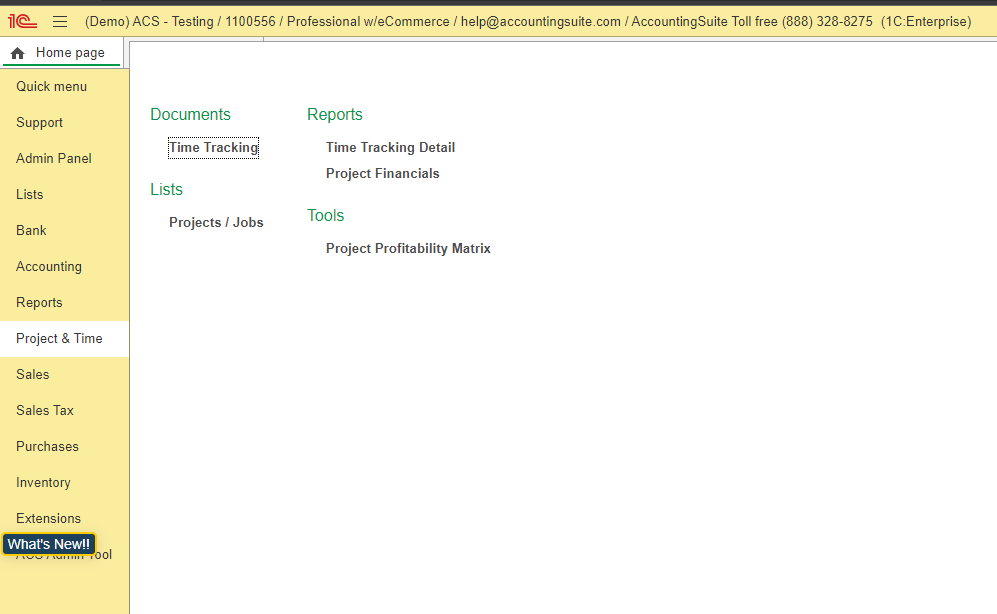Open the Time Tracking Detail report

click(x=390, y=147)
